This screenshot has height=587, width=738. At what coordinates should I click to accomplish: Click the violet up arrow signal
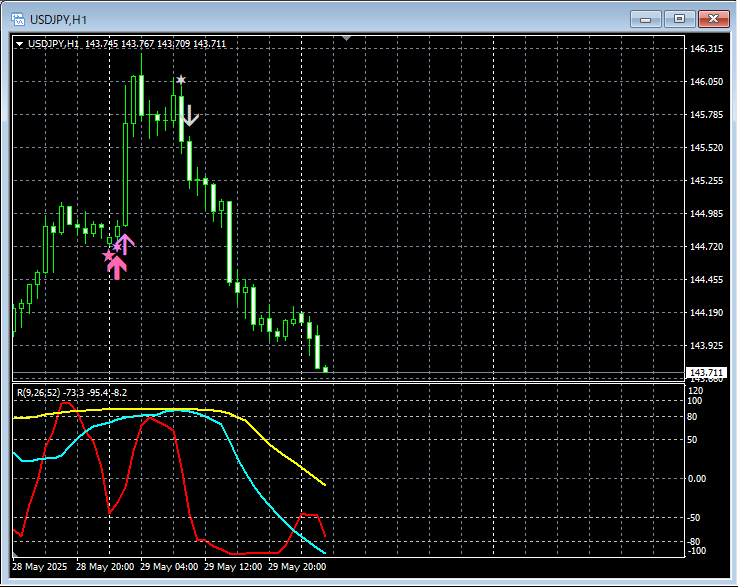[x=125, y=244]
